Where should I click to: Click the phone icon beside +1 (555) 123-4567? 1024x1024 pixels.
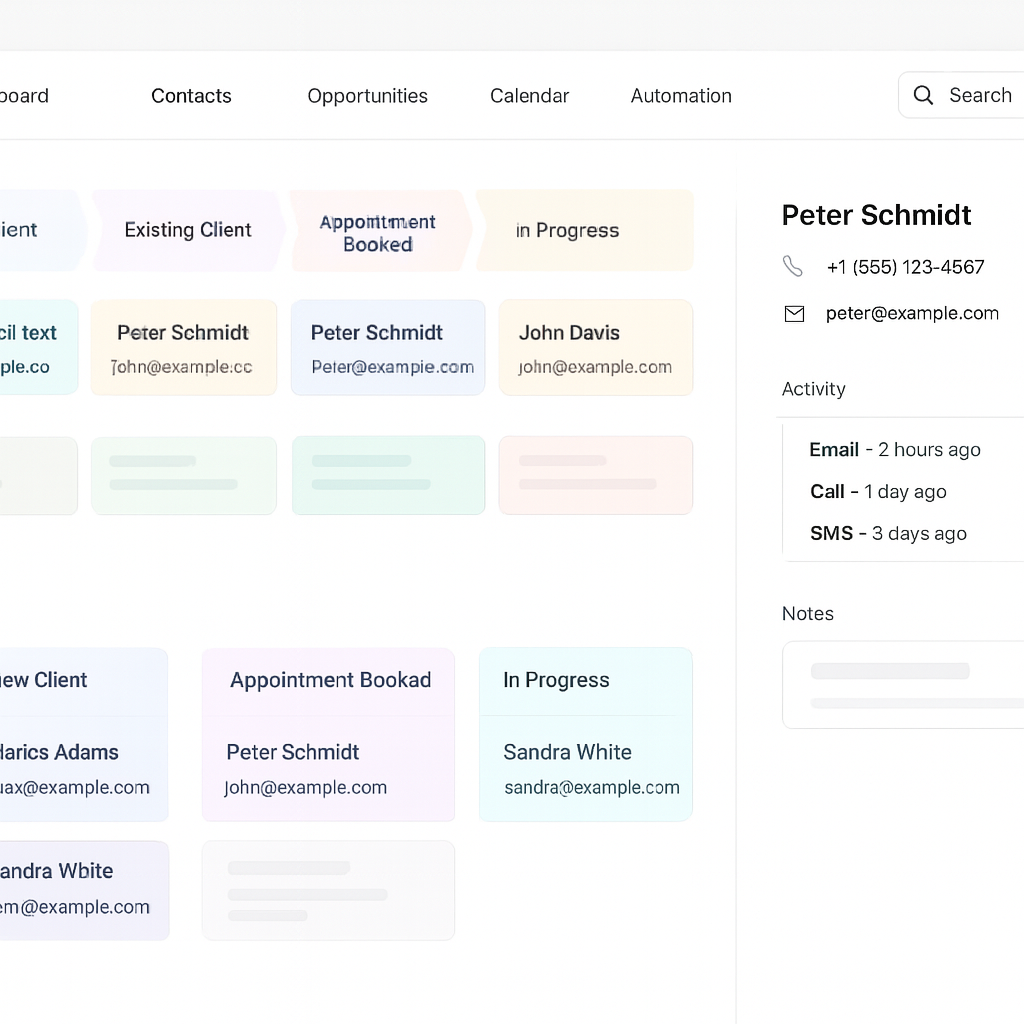tap(793, 266)
